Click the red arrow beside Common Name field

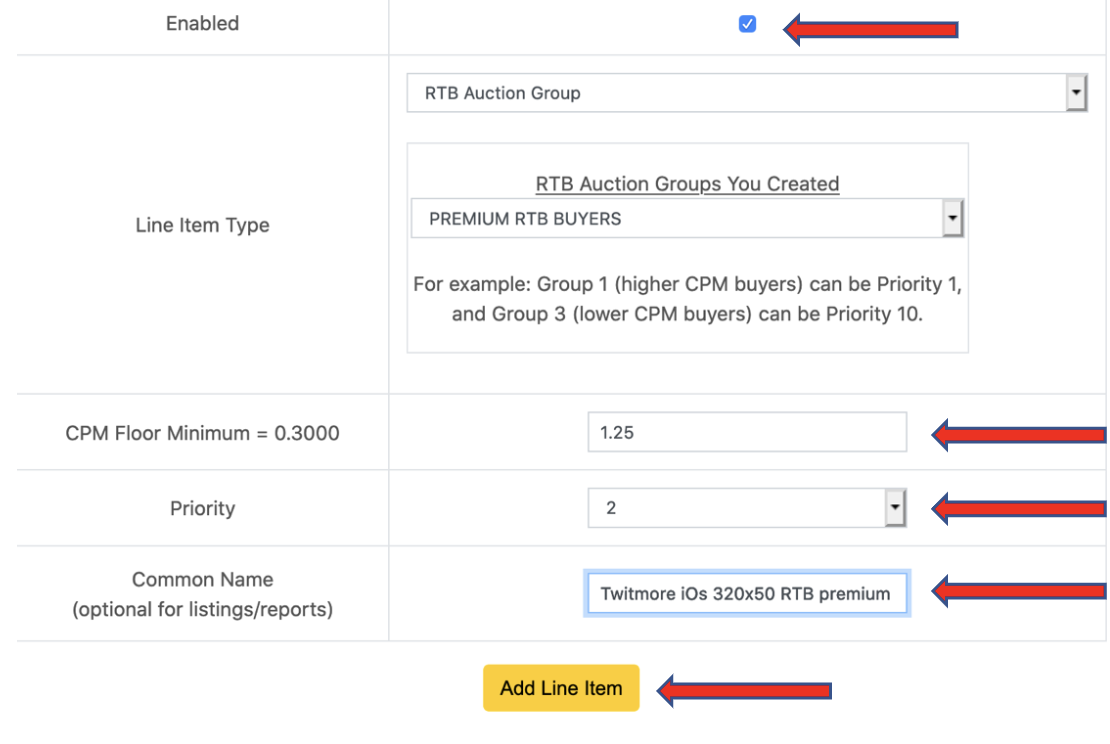point(1018,591)
